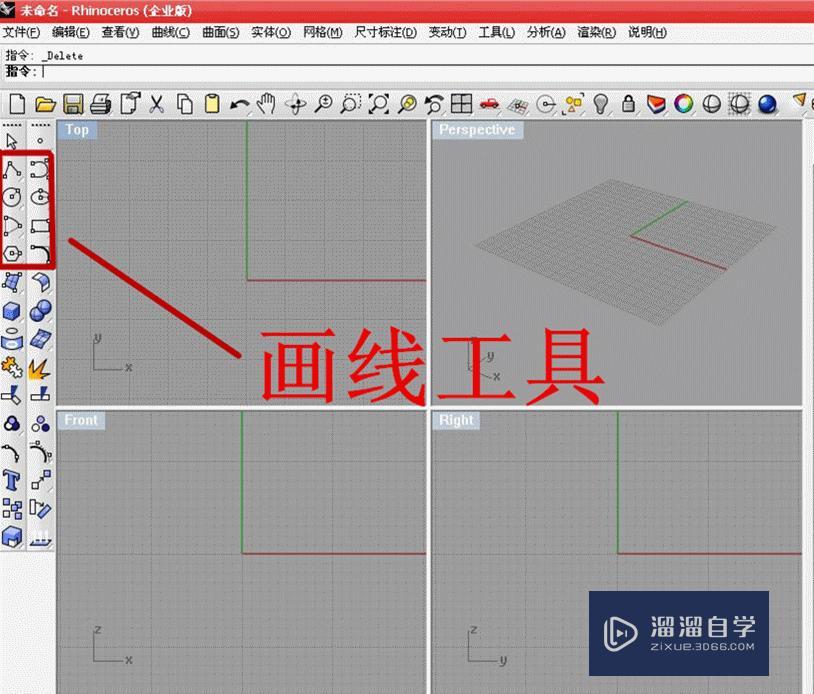Click the Undo arrow icon
This screenshot has height=694, width=814.
239,104
